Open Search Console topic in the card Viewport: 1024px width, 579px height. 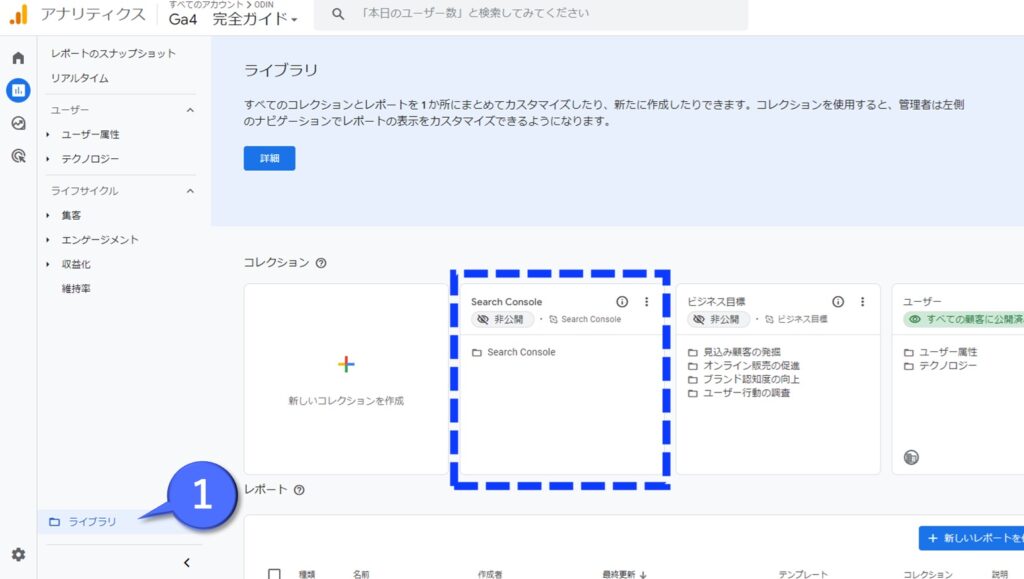pyautogui.click(x=521, y=352)
